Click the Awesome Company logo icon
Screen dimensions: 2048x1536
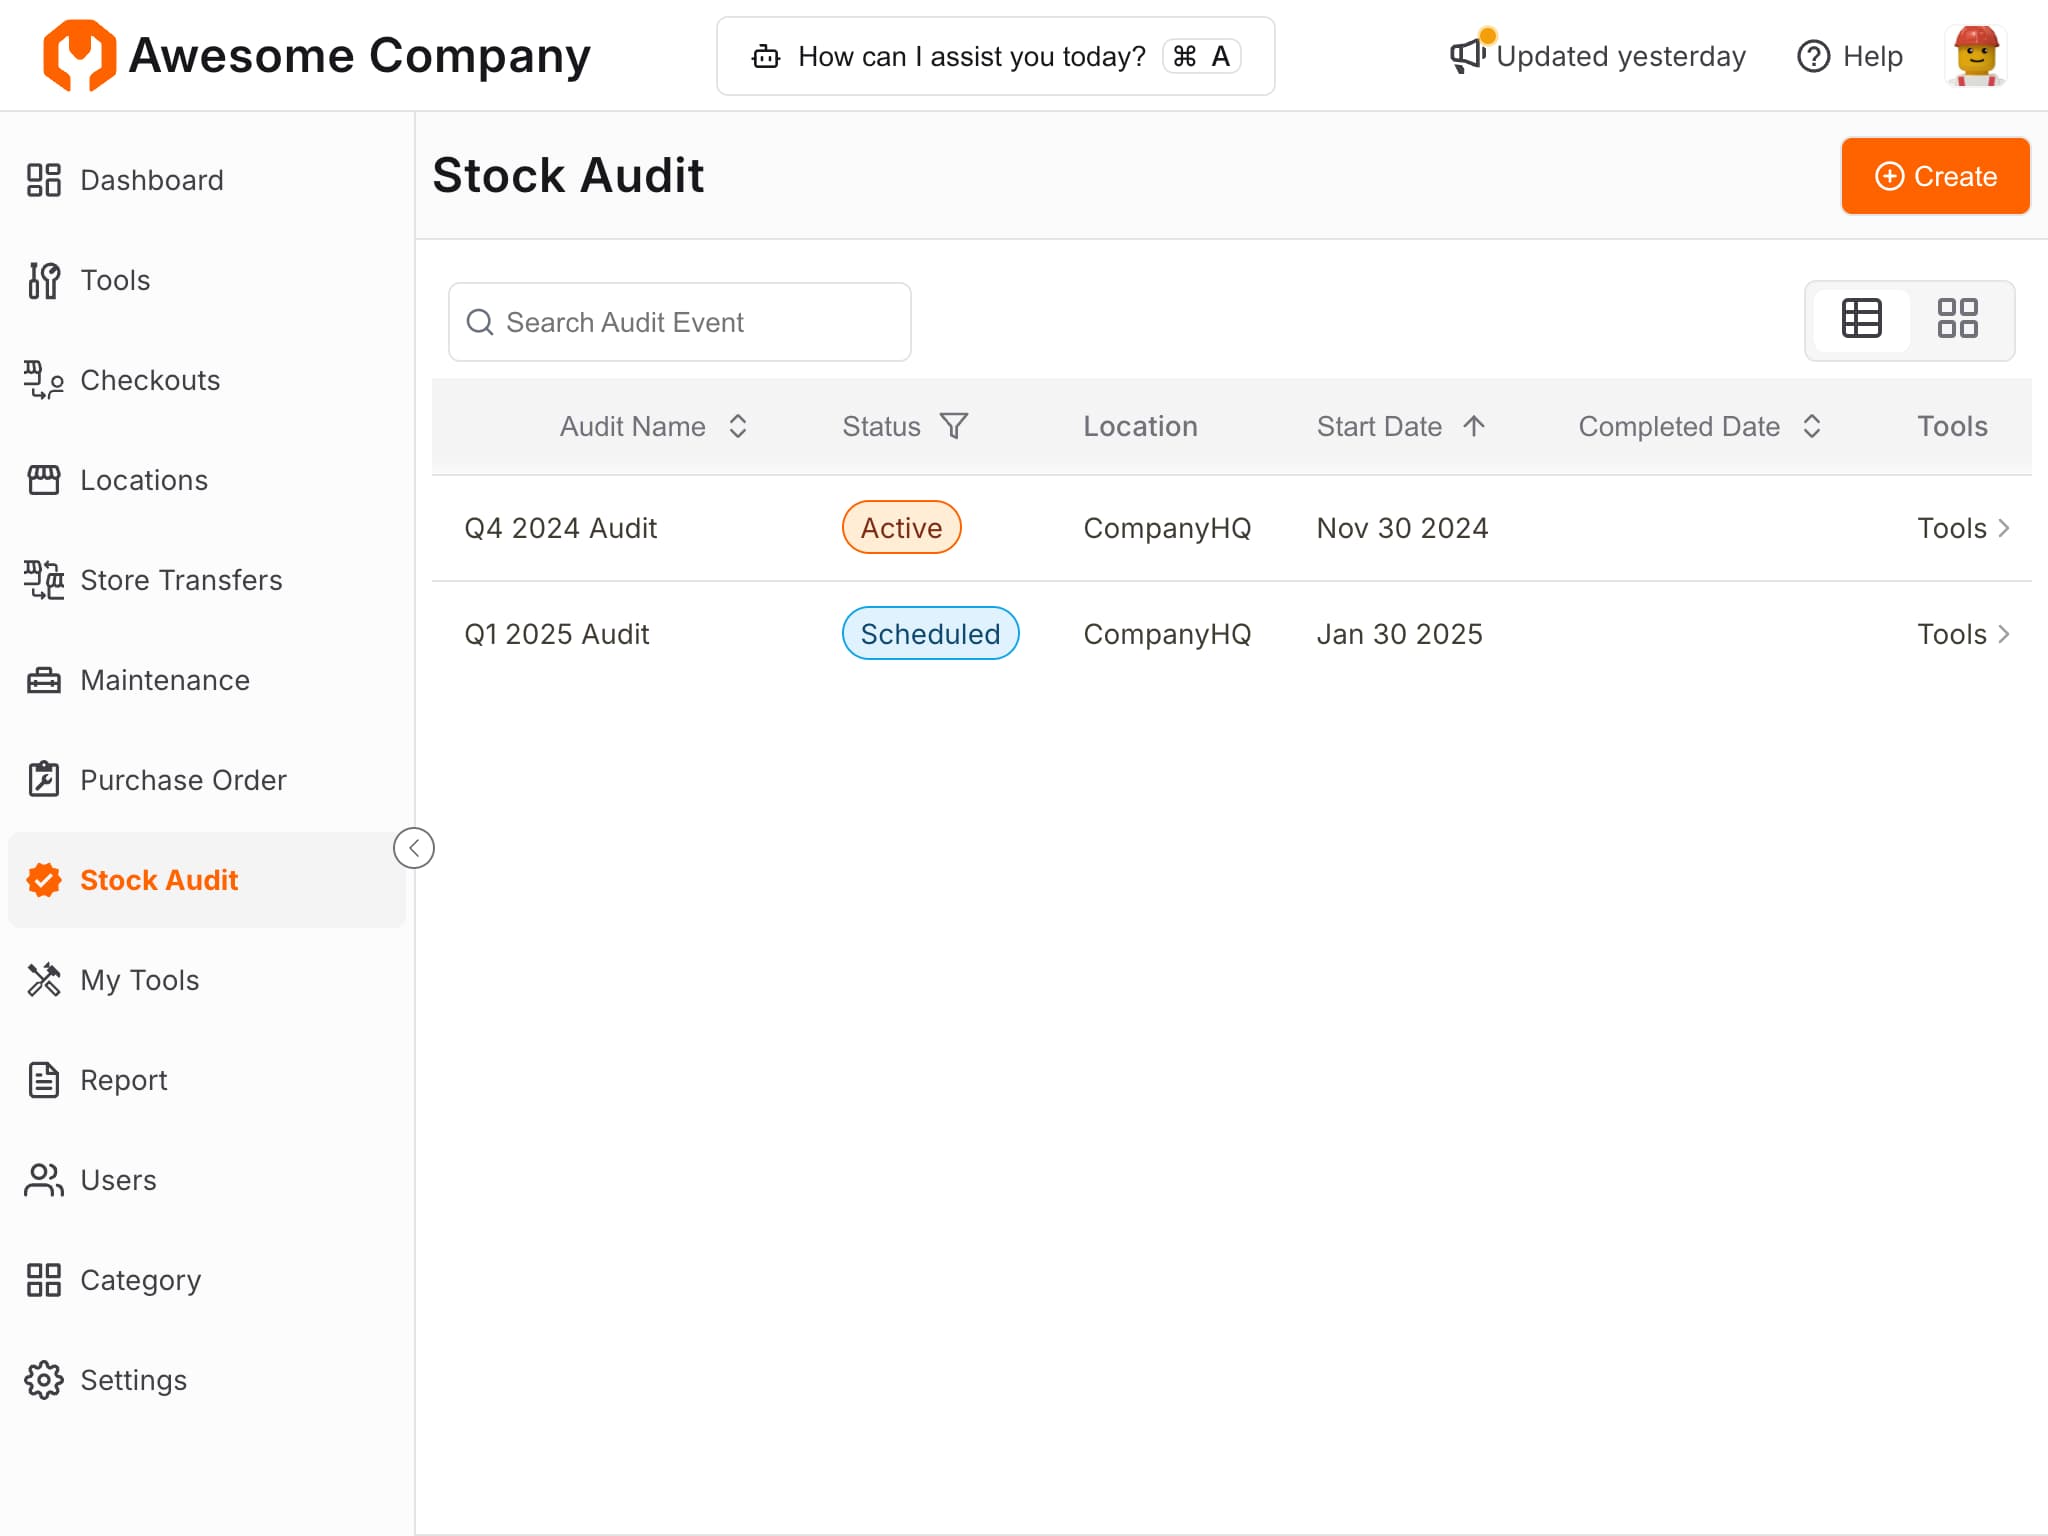tap(79, 56)
